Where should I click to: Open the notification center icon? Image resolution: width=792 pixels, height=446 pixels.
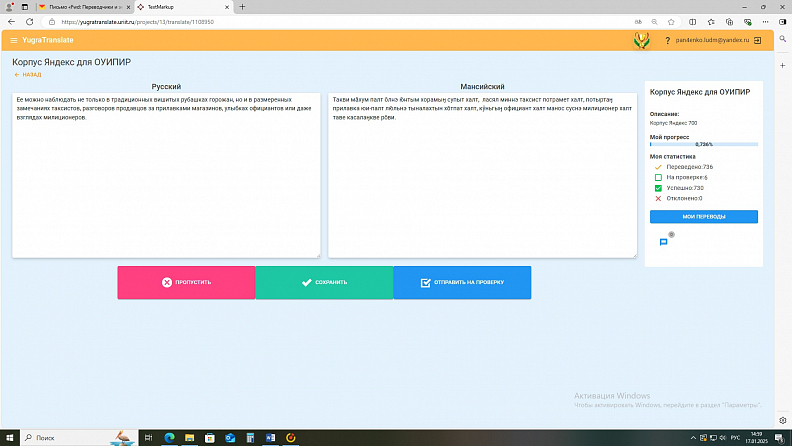(x=780, y=438)
